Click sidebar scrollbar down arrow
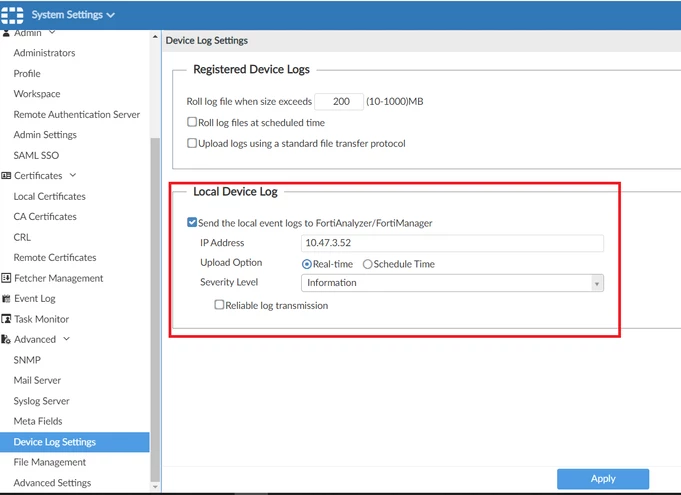This screenshot has width=681, height=495. (x=155, y=487)
